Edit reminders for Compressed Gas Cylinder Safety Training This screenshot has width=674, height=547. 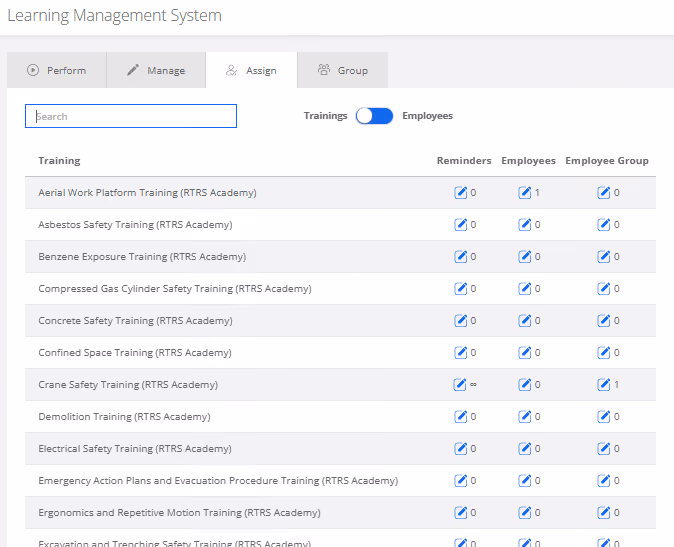(460, 288)
